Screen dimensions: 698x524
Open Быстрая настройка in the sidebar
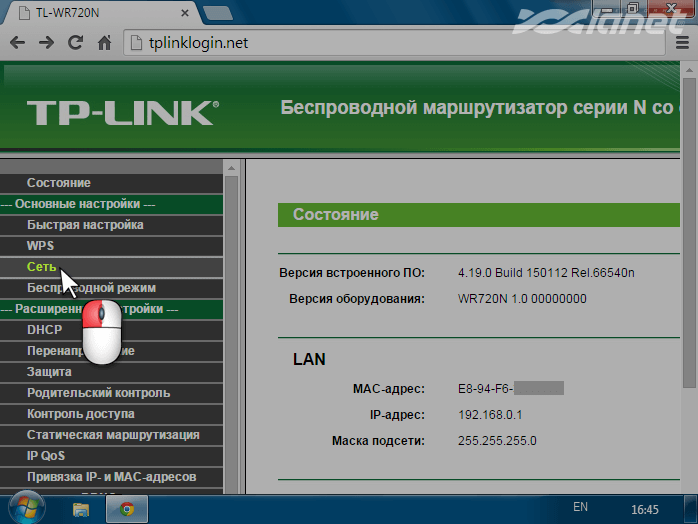click(85, 225)
